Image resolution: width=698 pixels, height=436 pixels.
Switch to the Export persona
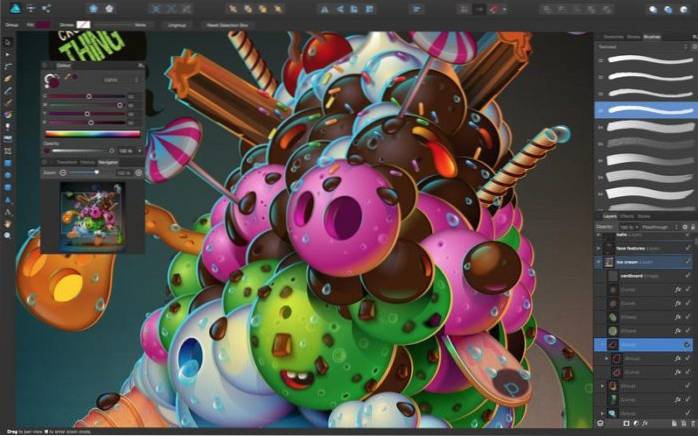coord(46,8)
